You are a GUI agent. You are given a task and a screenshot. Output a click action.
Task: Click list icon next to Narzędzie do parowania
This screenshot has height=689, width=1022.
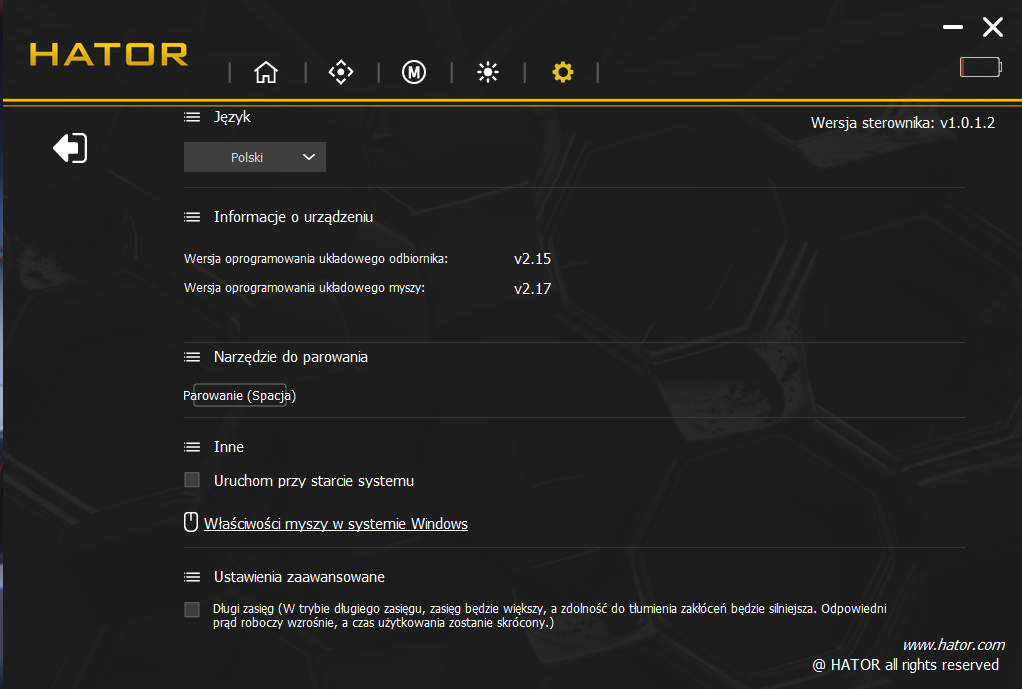192,357
